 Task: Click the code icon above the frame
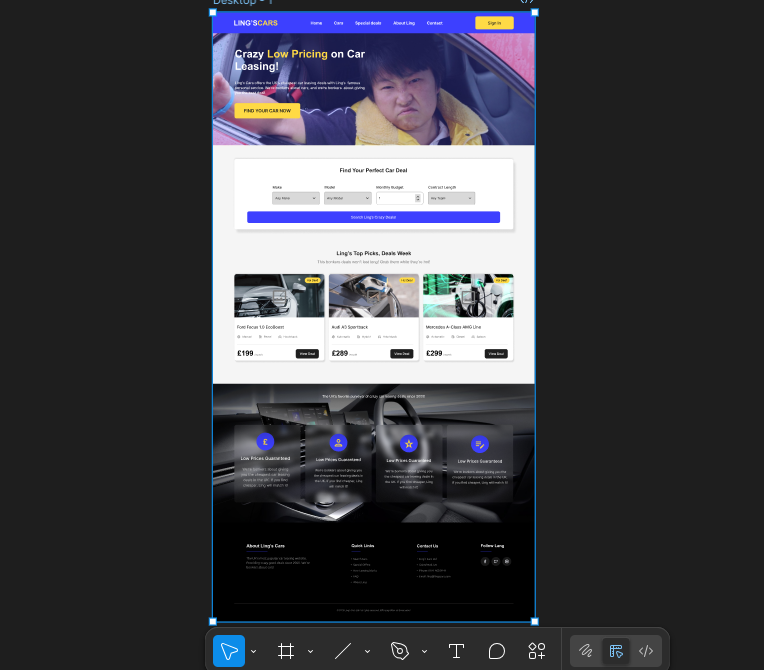[x=527, y=1]
